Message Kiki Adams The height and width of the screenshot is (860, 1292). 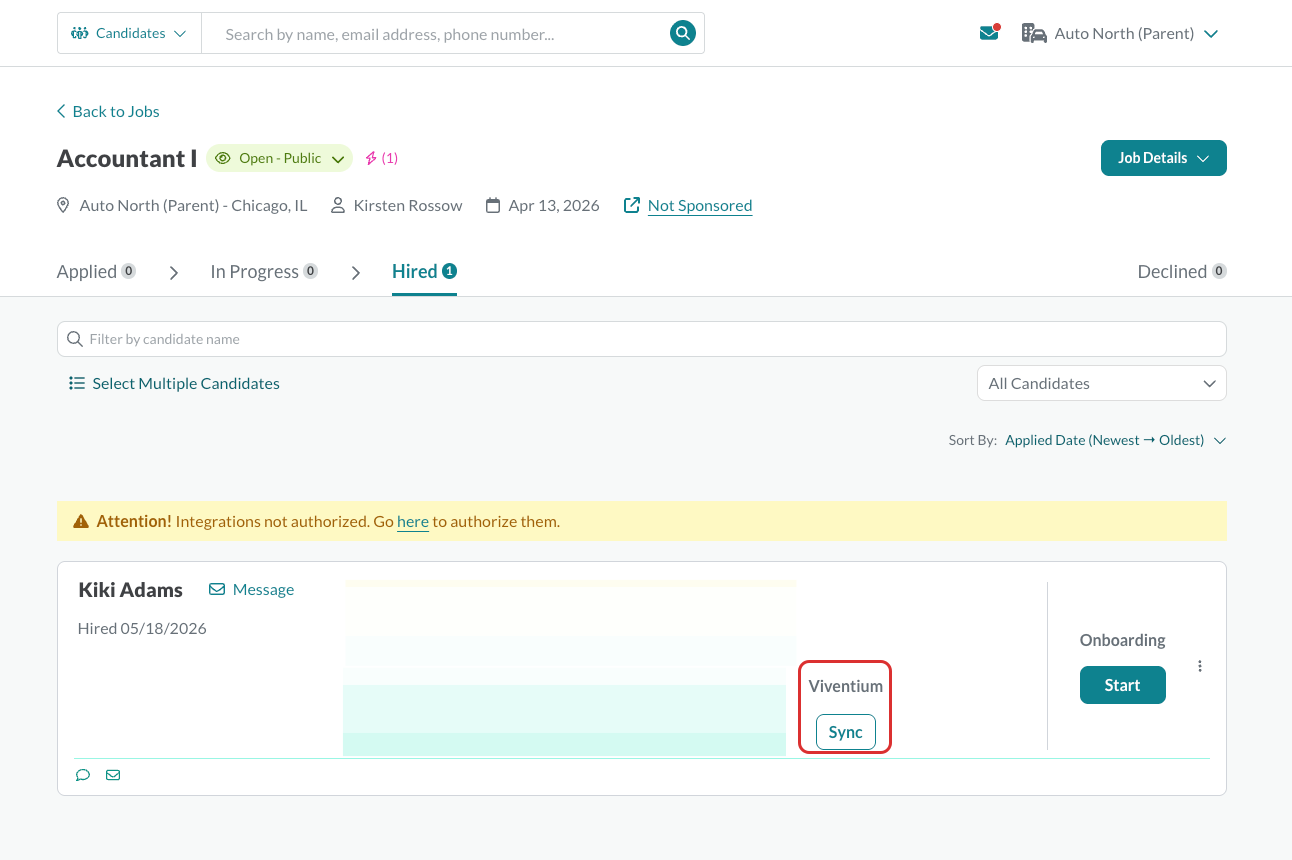pyautogui.click(x=252, y=589)
